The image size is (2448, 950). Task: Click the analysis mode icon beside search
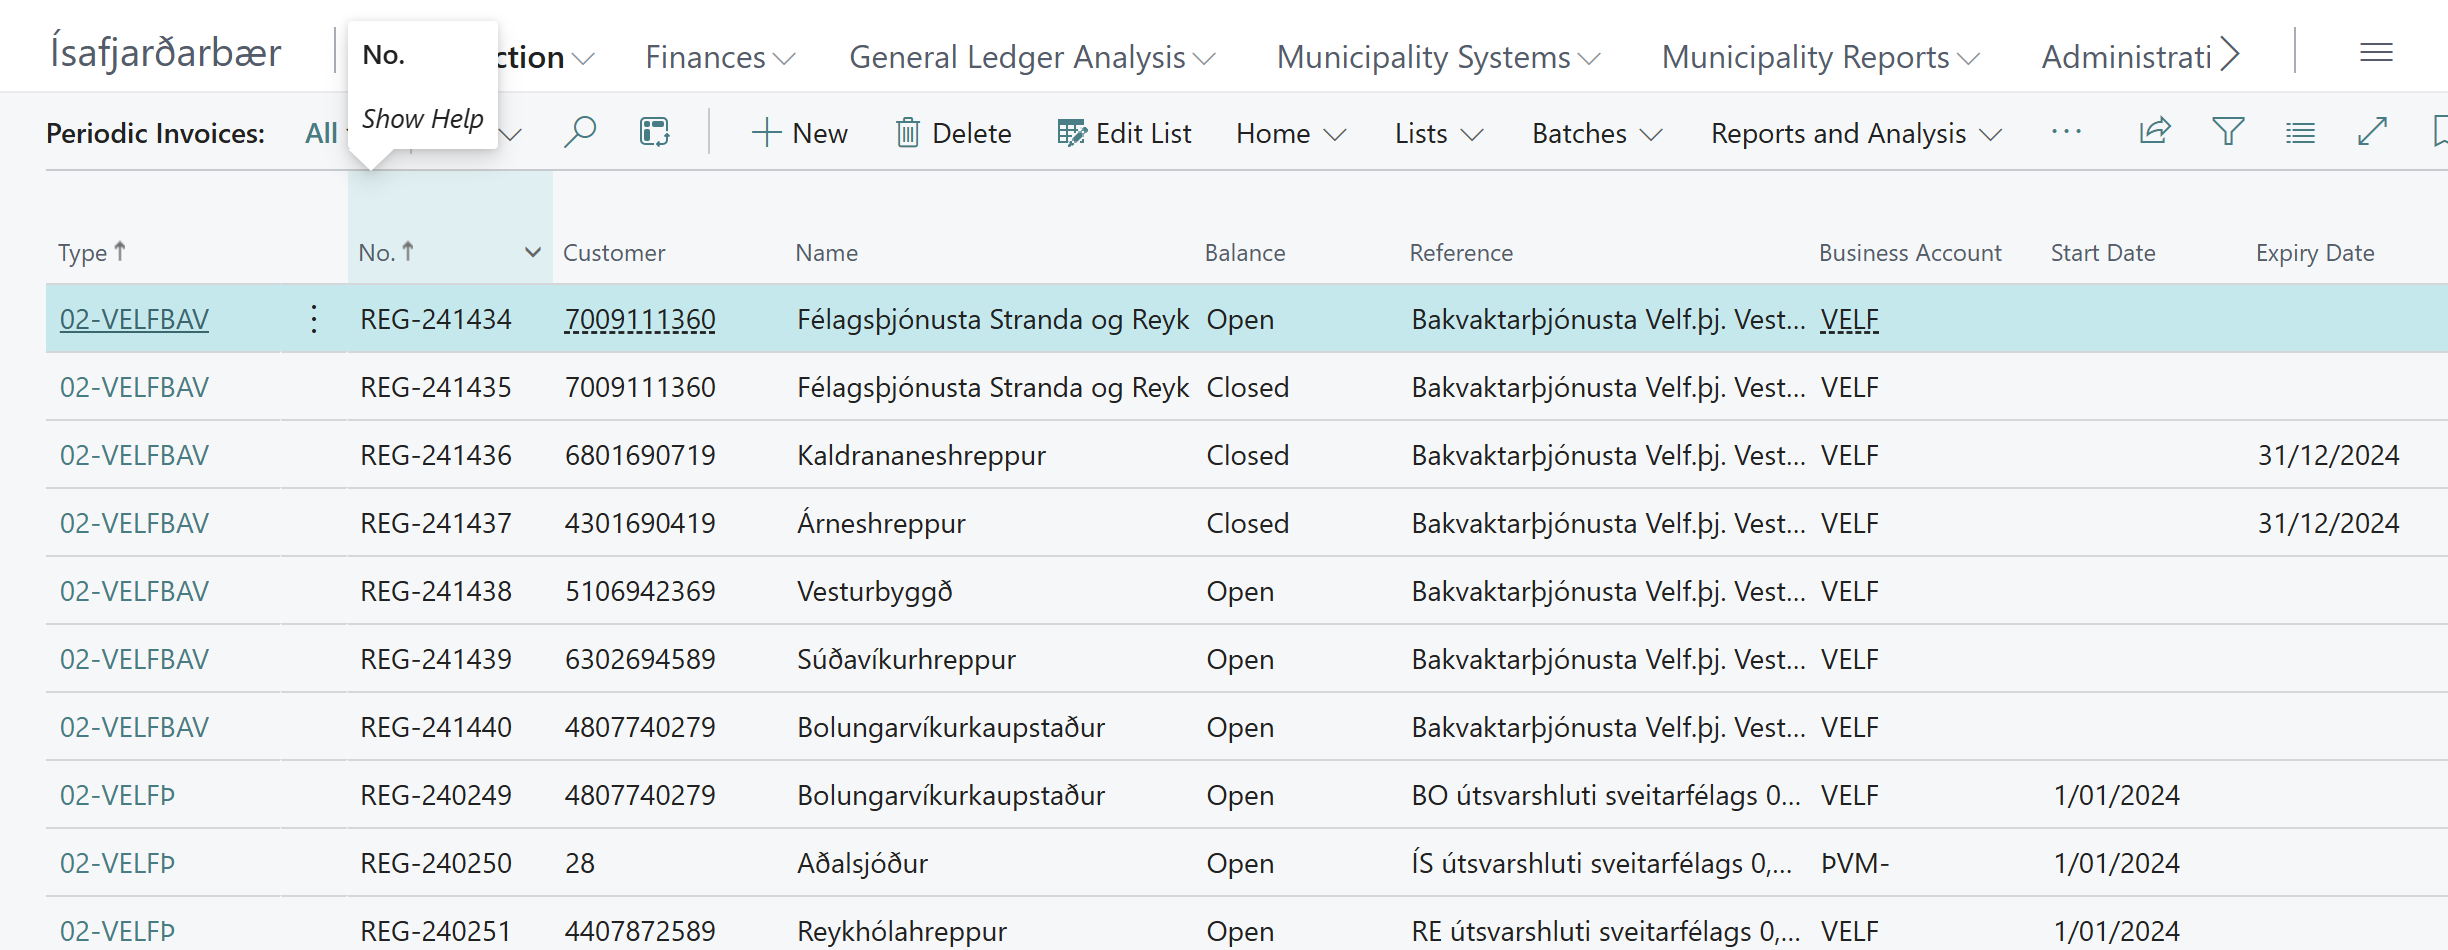coord(654,132)
